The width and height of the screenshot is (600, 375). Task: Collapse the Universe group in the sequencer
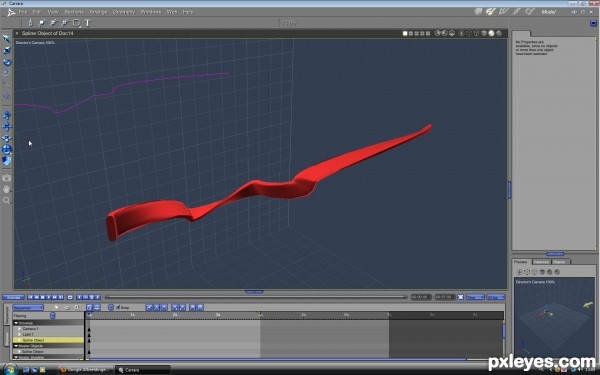click(x=16, y=323)
